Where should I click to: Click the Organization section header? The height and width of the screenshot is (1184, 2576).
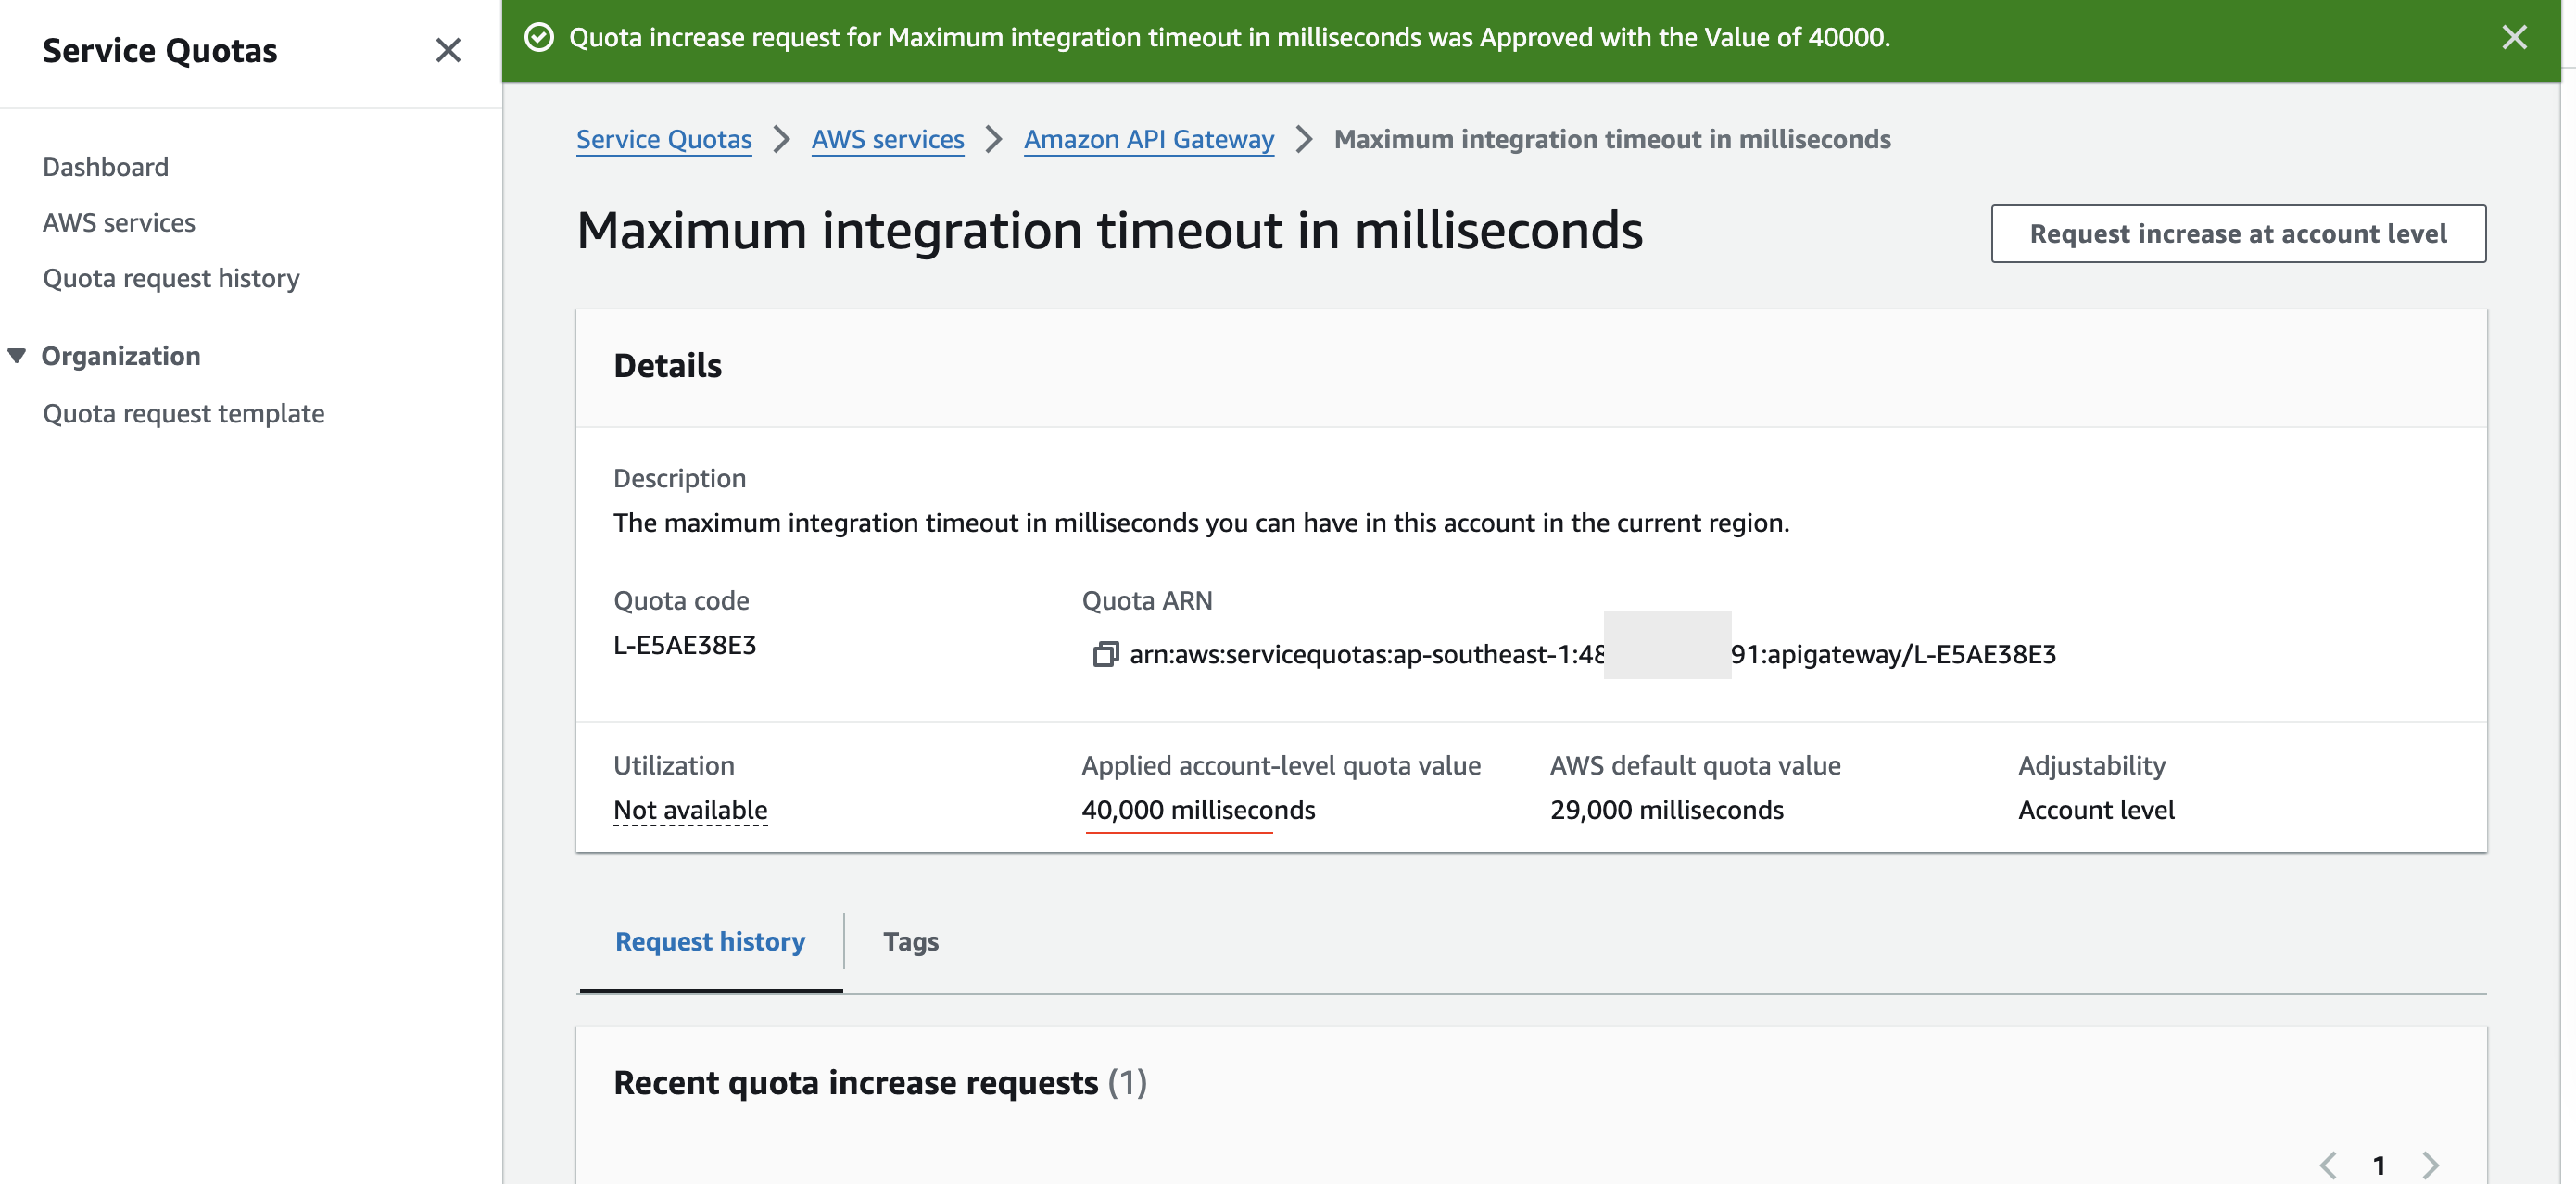tap(121, 356)
